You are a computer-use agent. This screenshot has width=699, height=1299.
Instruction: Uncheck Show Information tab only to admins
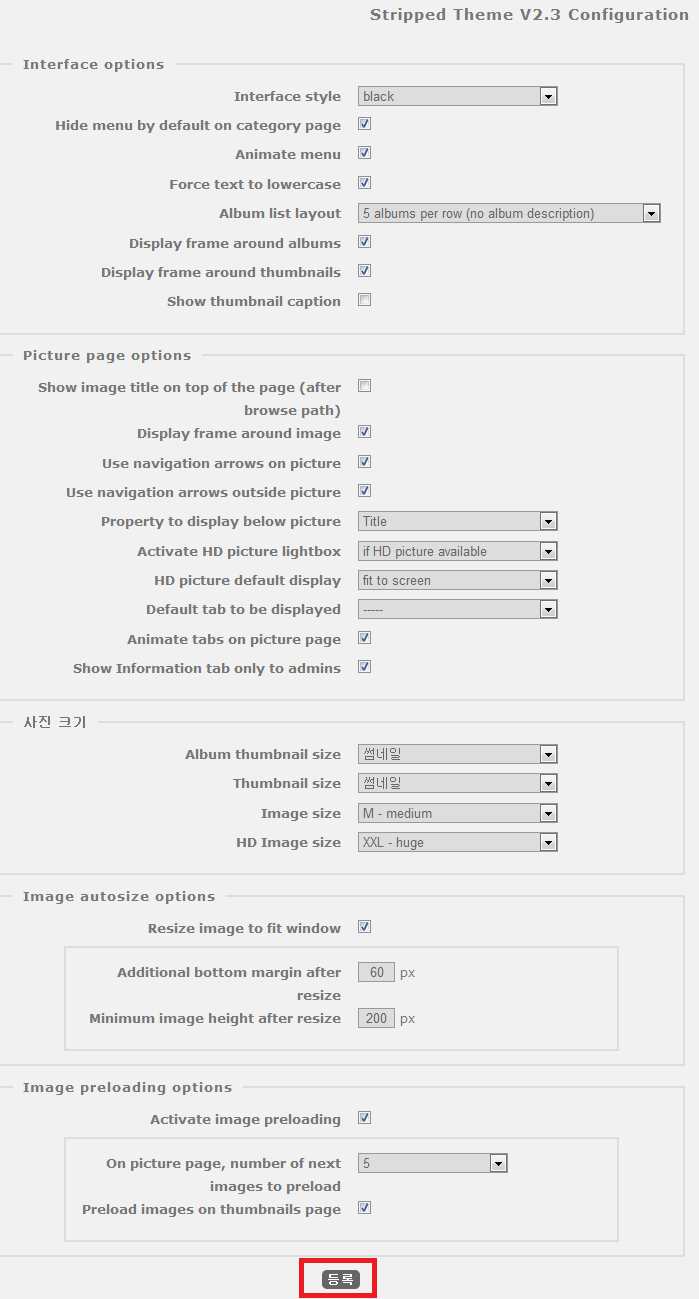[x=365, y=667]
